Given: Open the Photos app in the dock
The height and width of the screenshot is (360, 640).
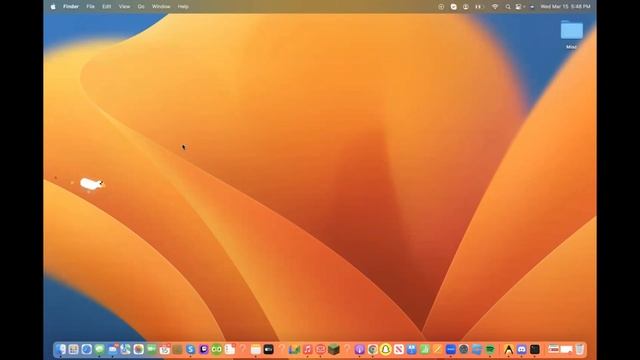Looking at the screenshot, I should (x=139, y=349).
